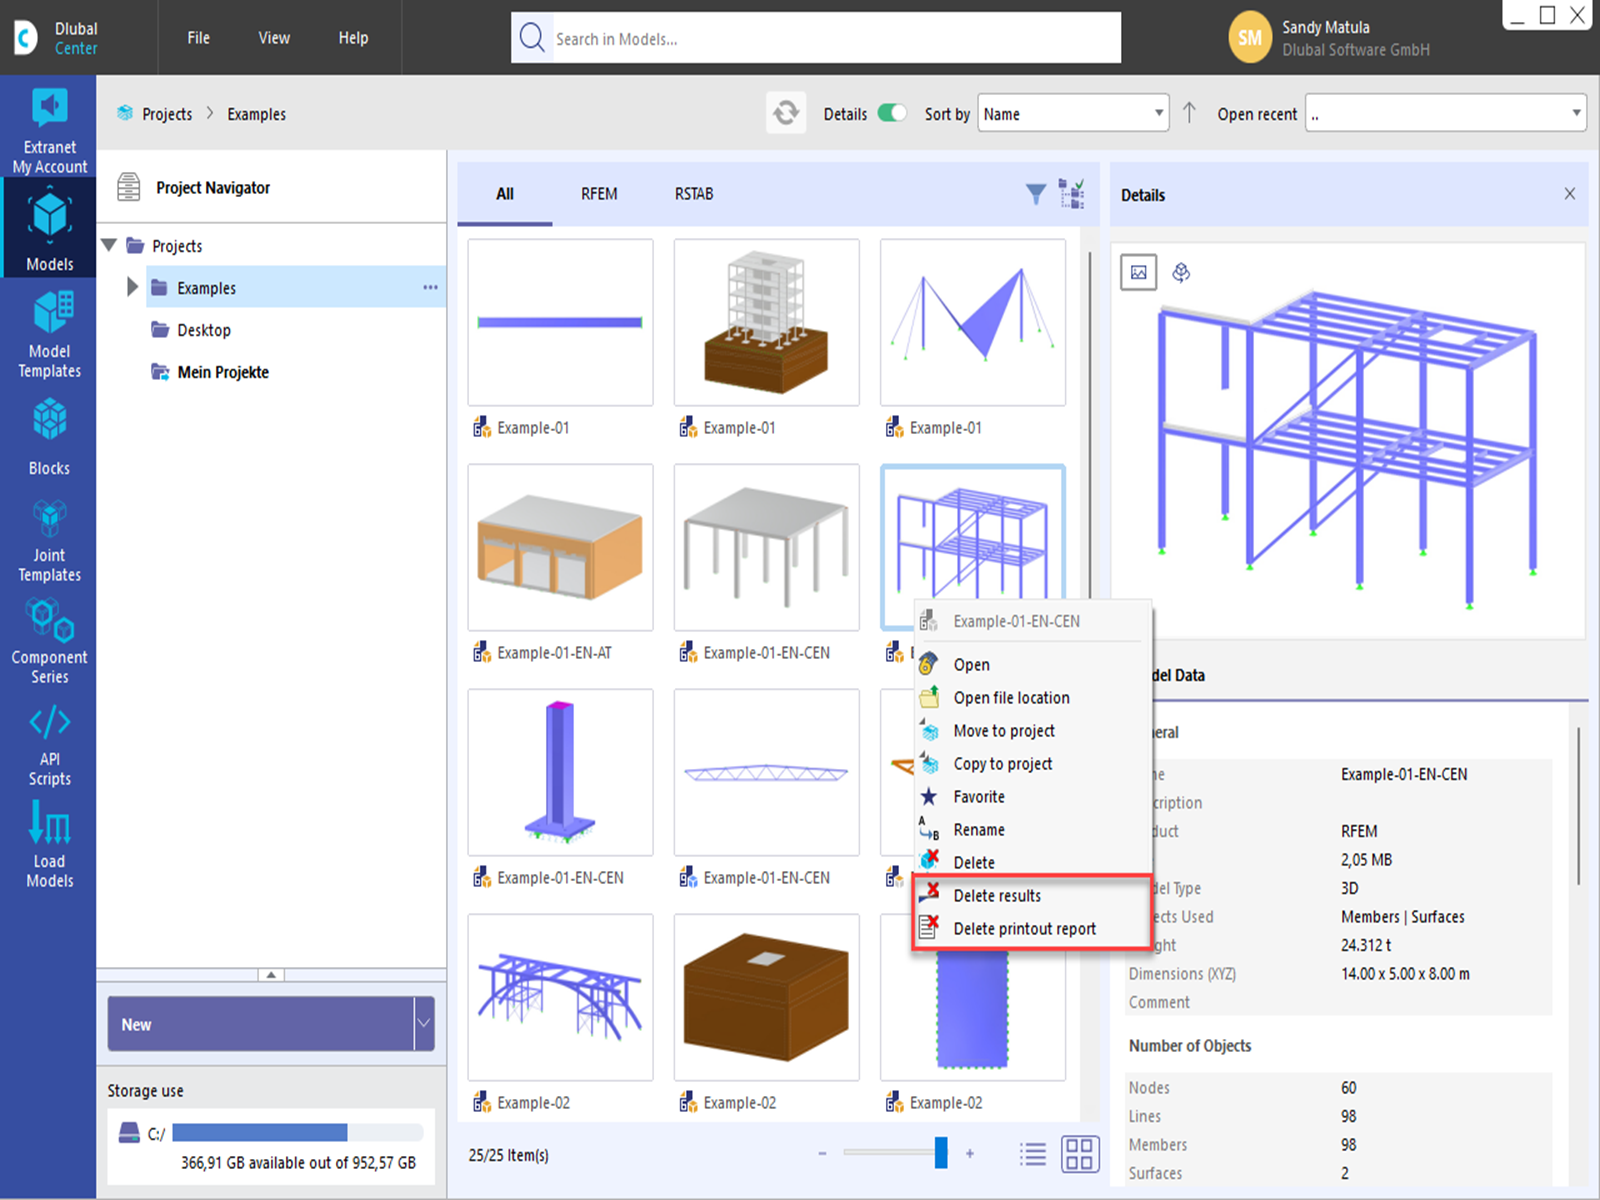Open the New button dropdown arrow

point(424,1023)
